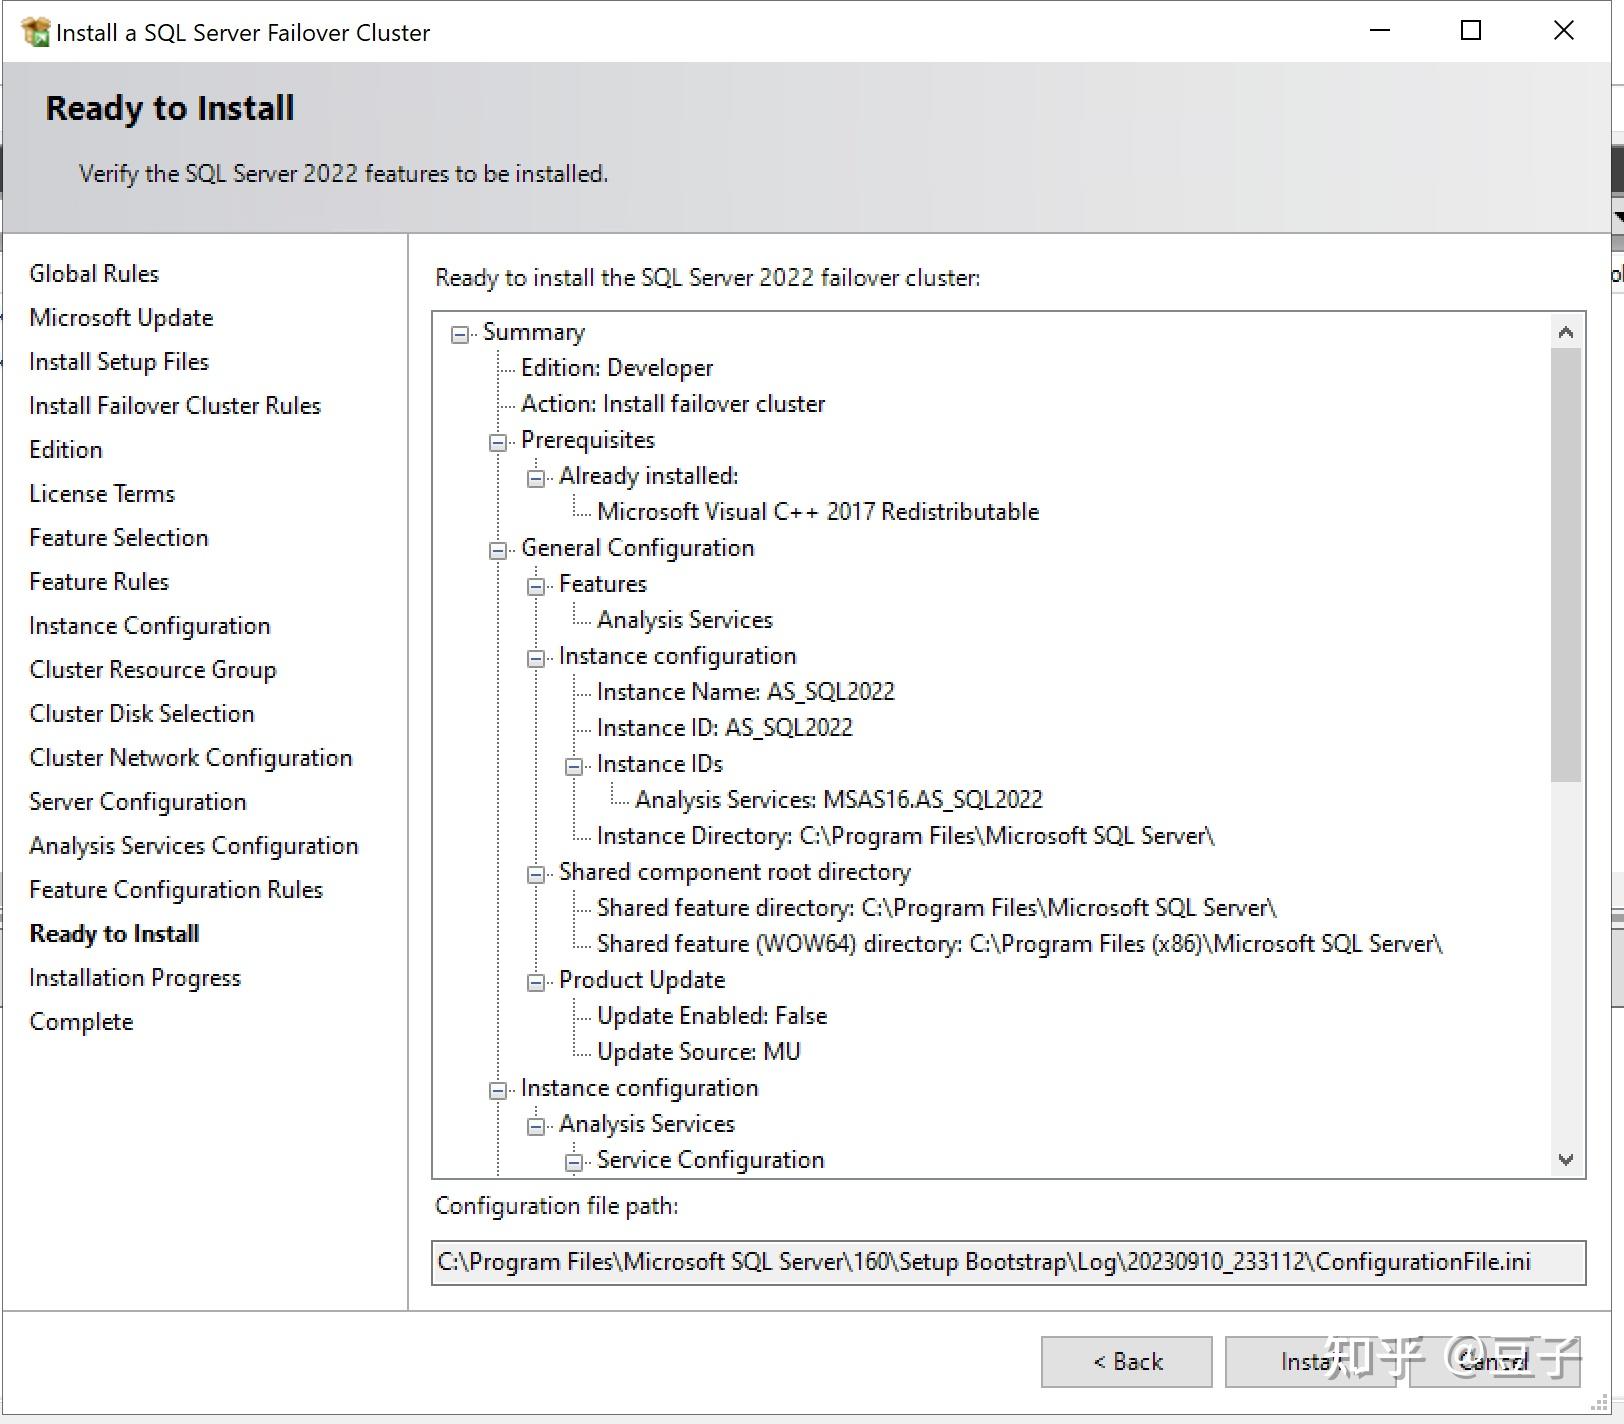1624x1424 pixels.
Task: Click the summary vertical scrollbar thumb
Action: 1566,565
